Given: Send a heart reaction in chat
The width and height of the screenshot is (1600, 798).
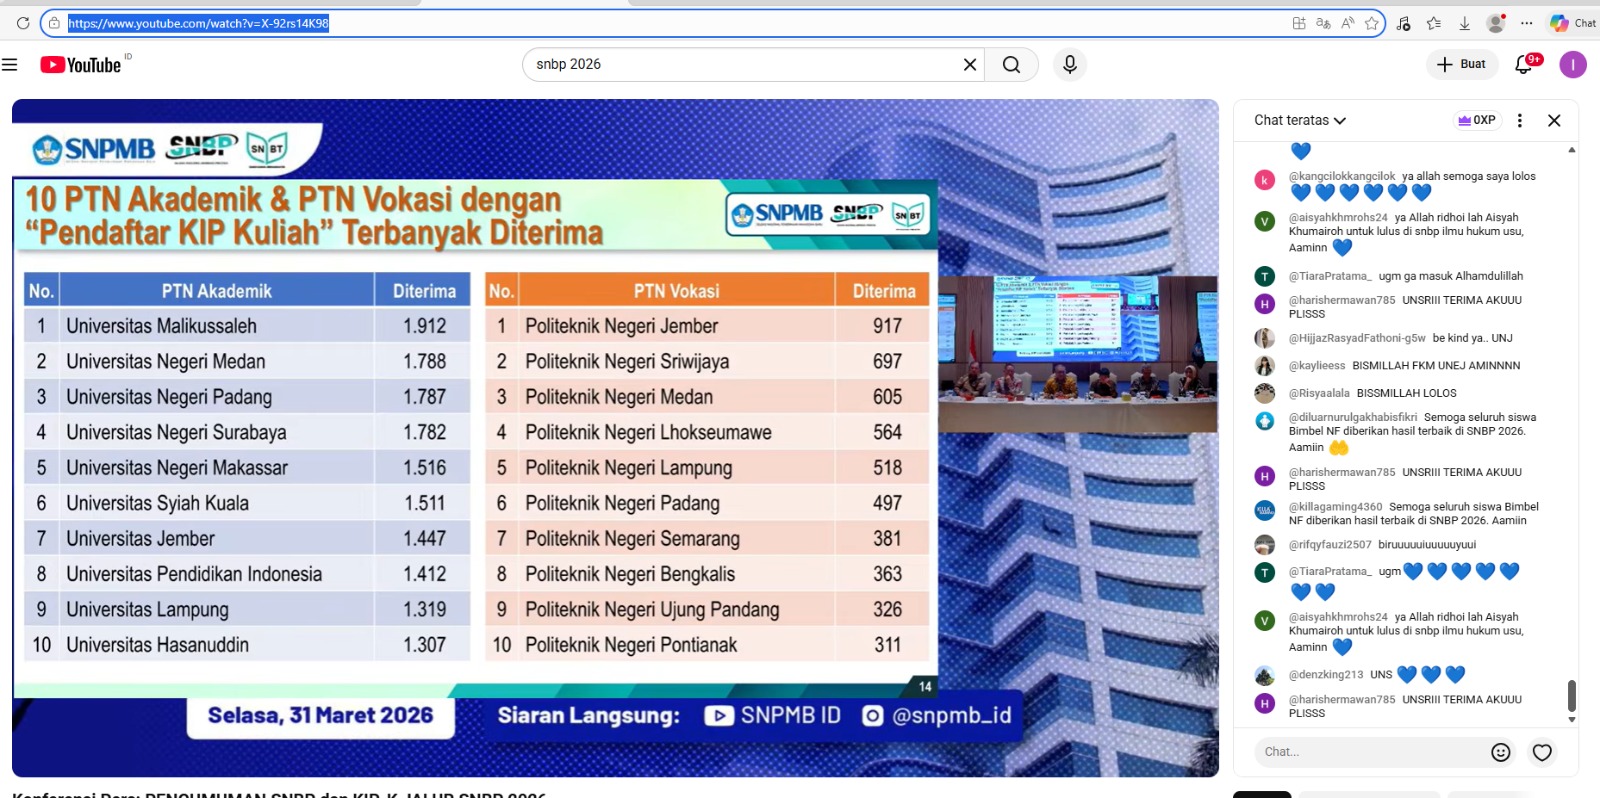Looking at the screenshot, I should tap(1542, 752).
